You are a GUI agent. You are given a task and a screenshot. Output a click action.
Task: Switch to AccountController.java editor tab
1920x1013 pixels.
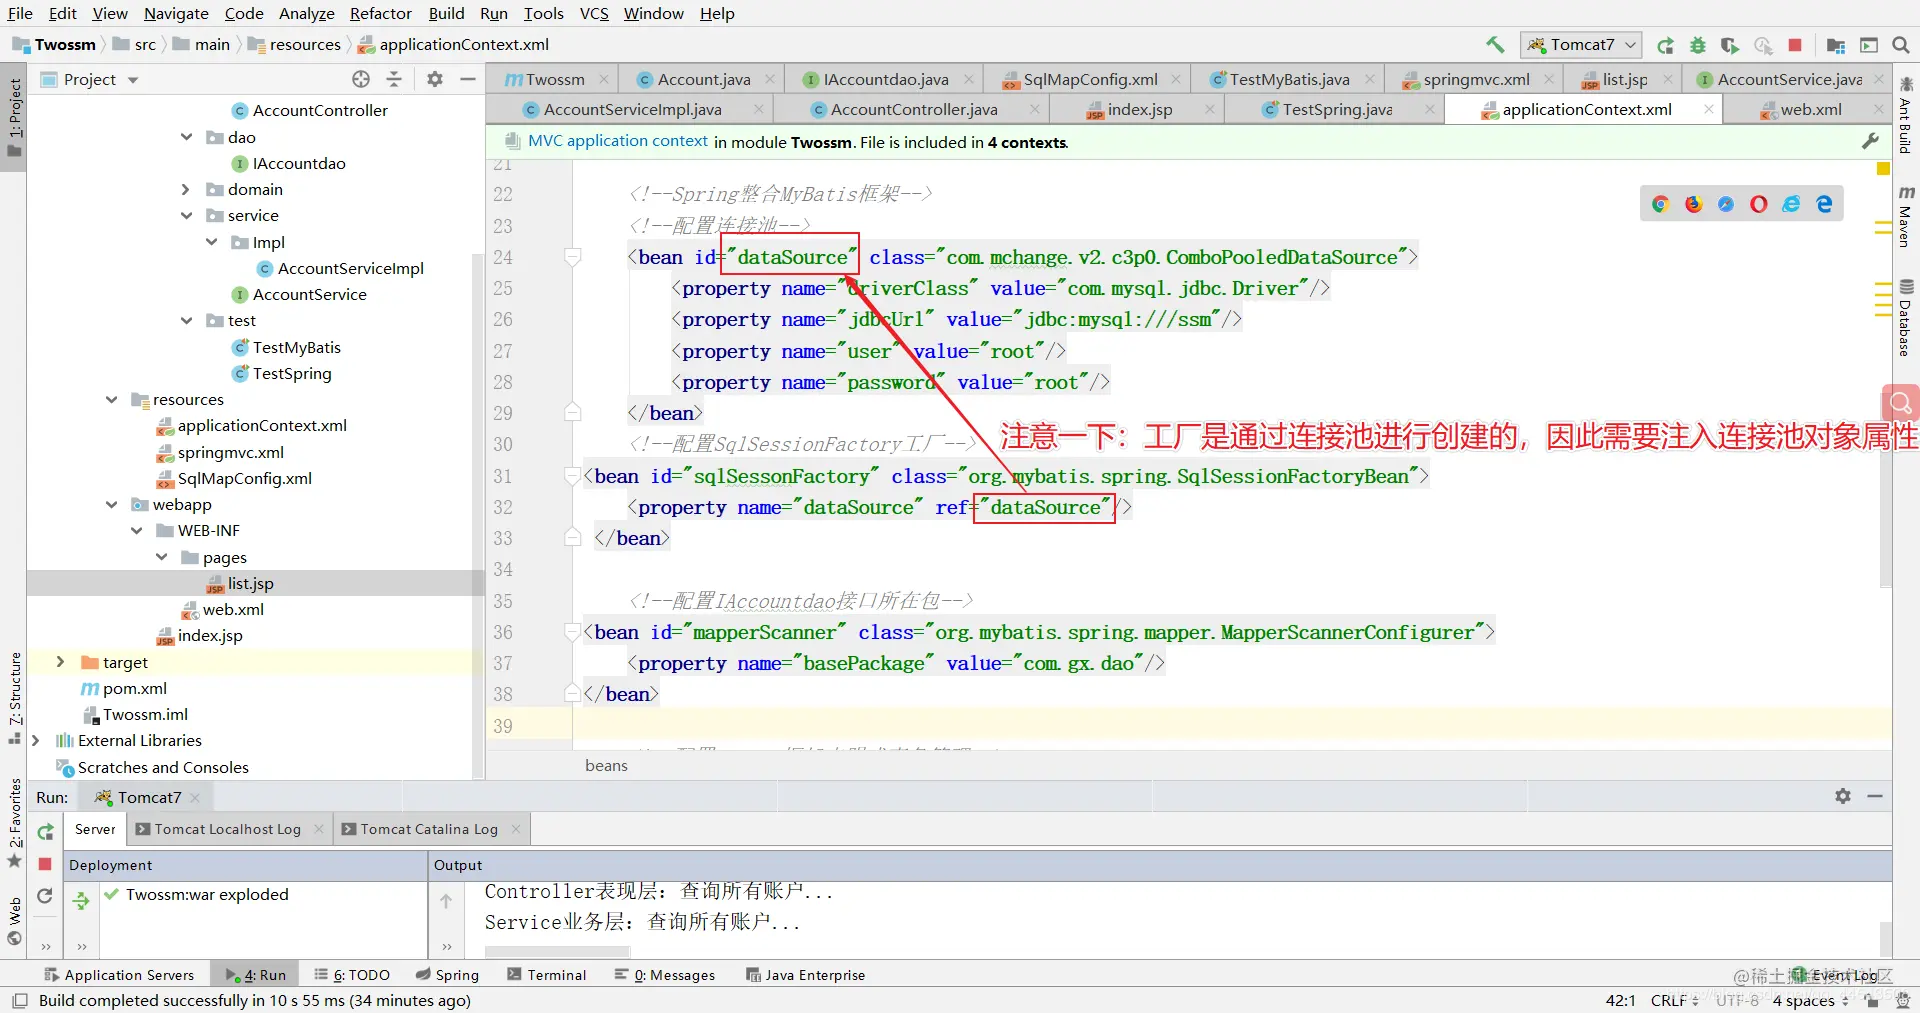(x=914, y=109)
